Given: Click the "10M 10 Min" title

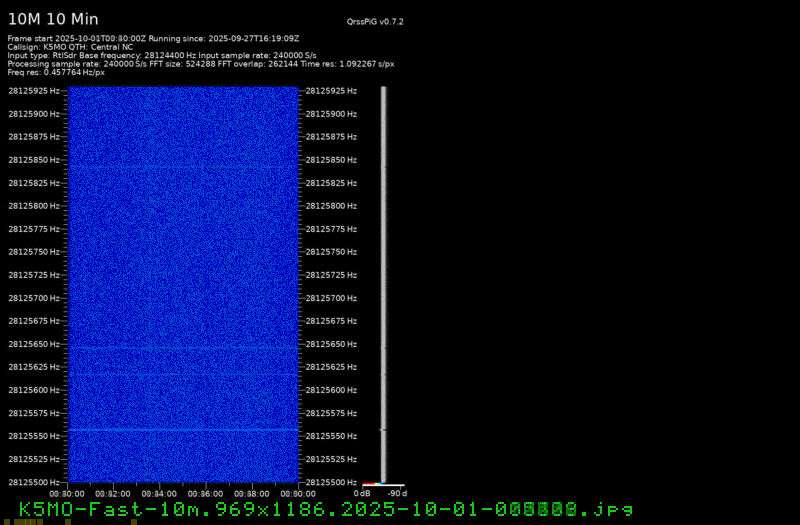Looking at the screenshot, I should click(53, 18).
